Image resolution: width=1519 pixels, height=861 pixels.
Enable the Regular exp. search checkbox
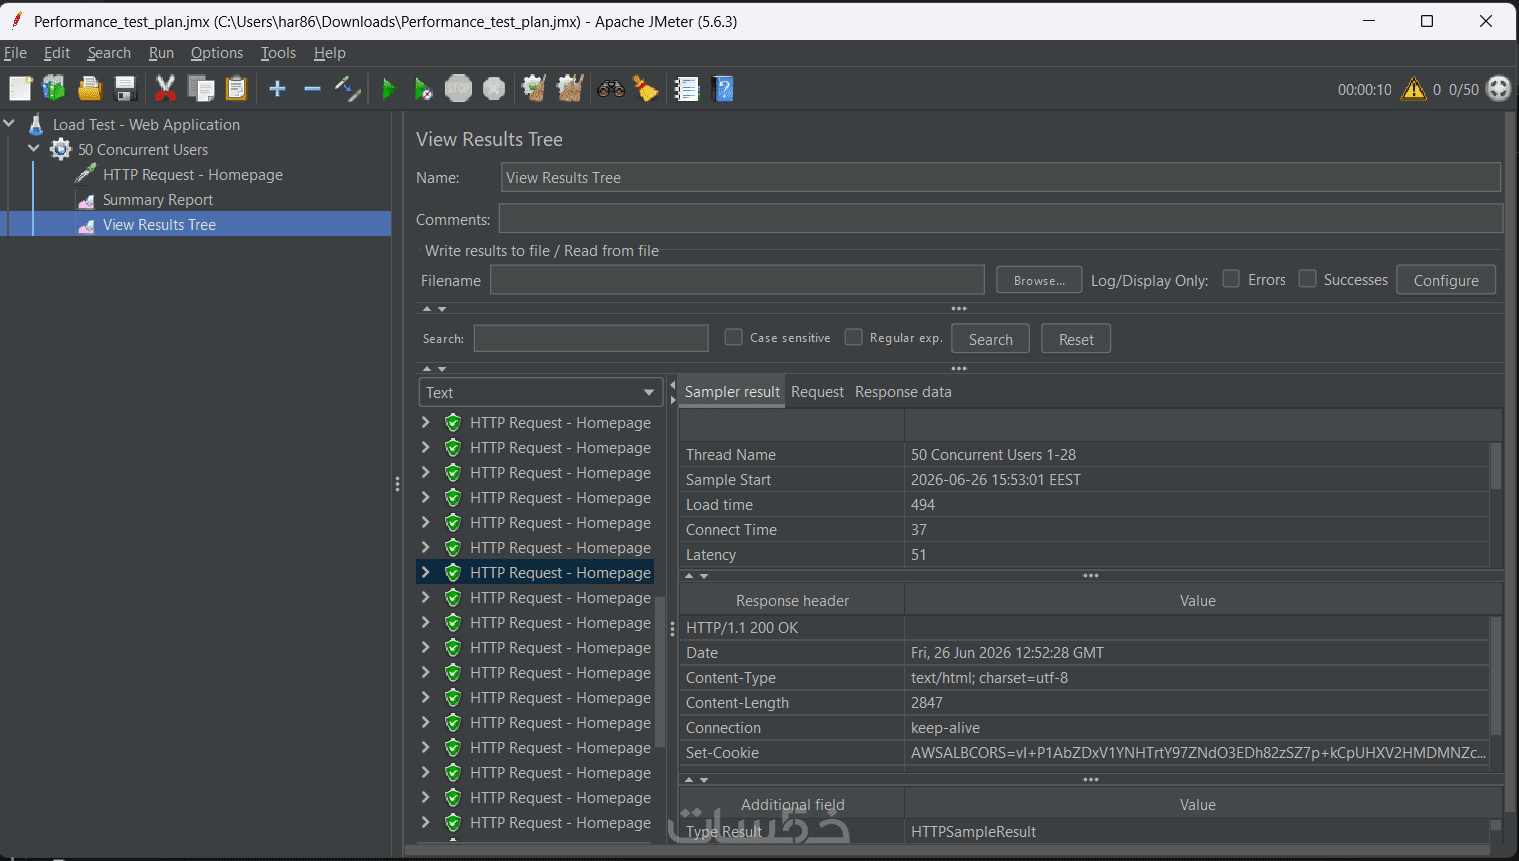pyautogui.click(x=853, y=337)
